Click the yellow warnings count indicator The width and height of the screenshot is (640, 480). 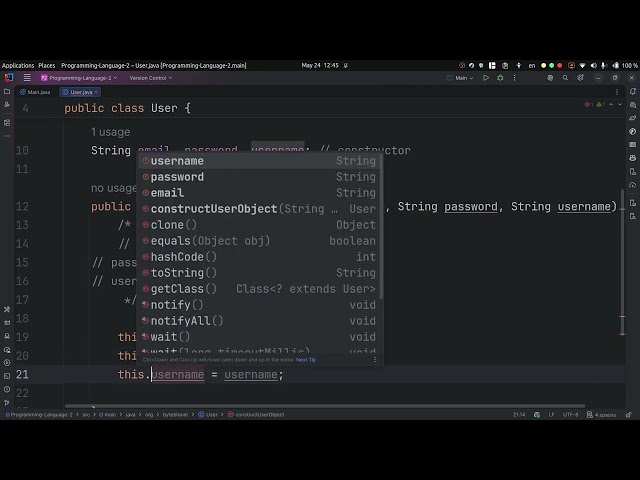(600, 104)
